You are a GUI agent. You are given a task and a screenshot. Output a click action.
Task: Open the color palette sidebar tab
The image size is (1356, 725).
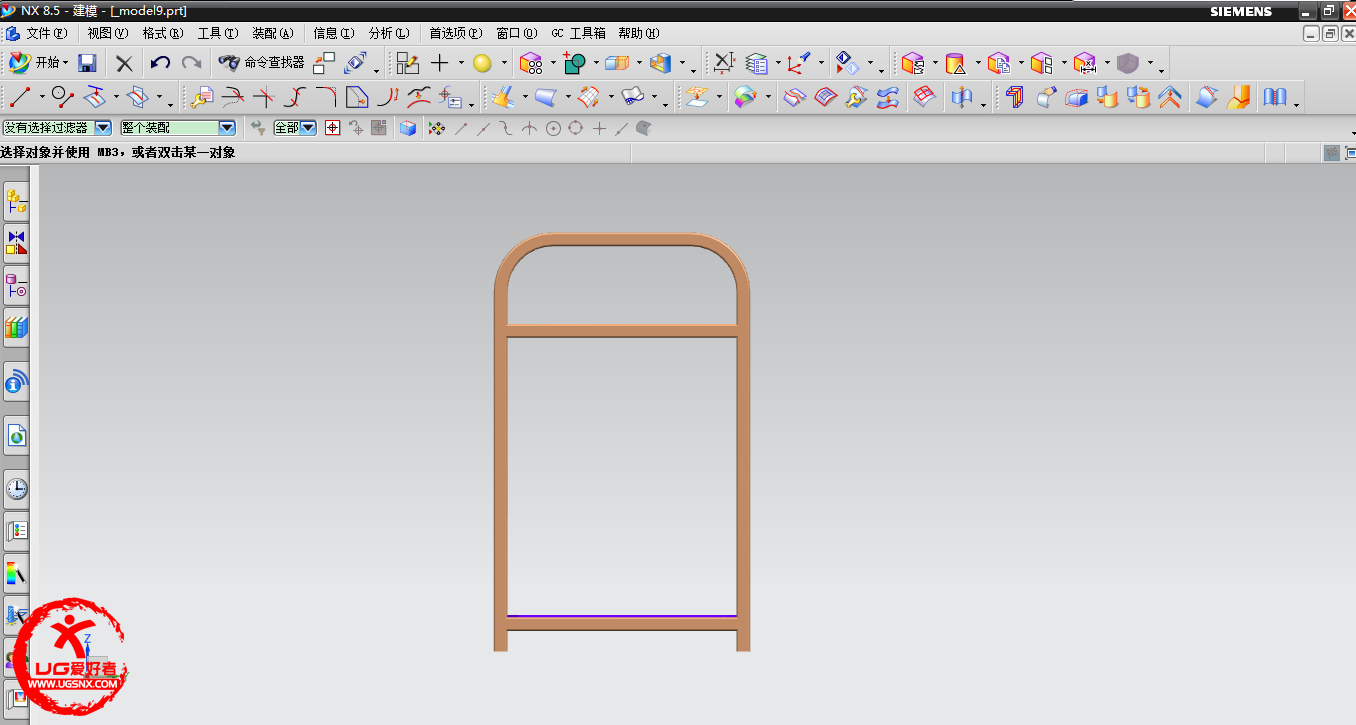click(16, 574)
